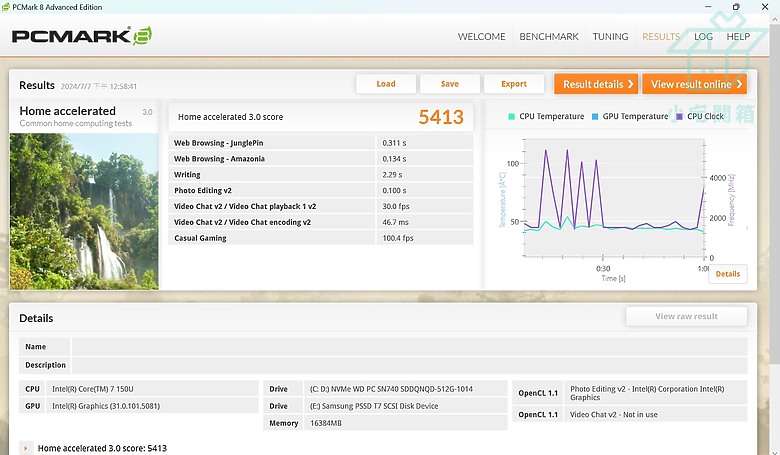
Task: Click the 100.4 fps value
Action: (398, 238)
